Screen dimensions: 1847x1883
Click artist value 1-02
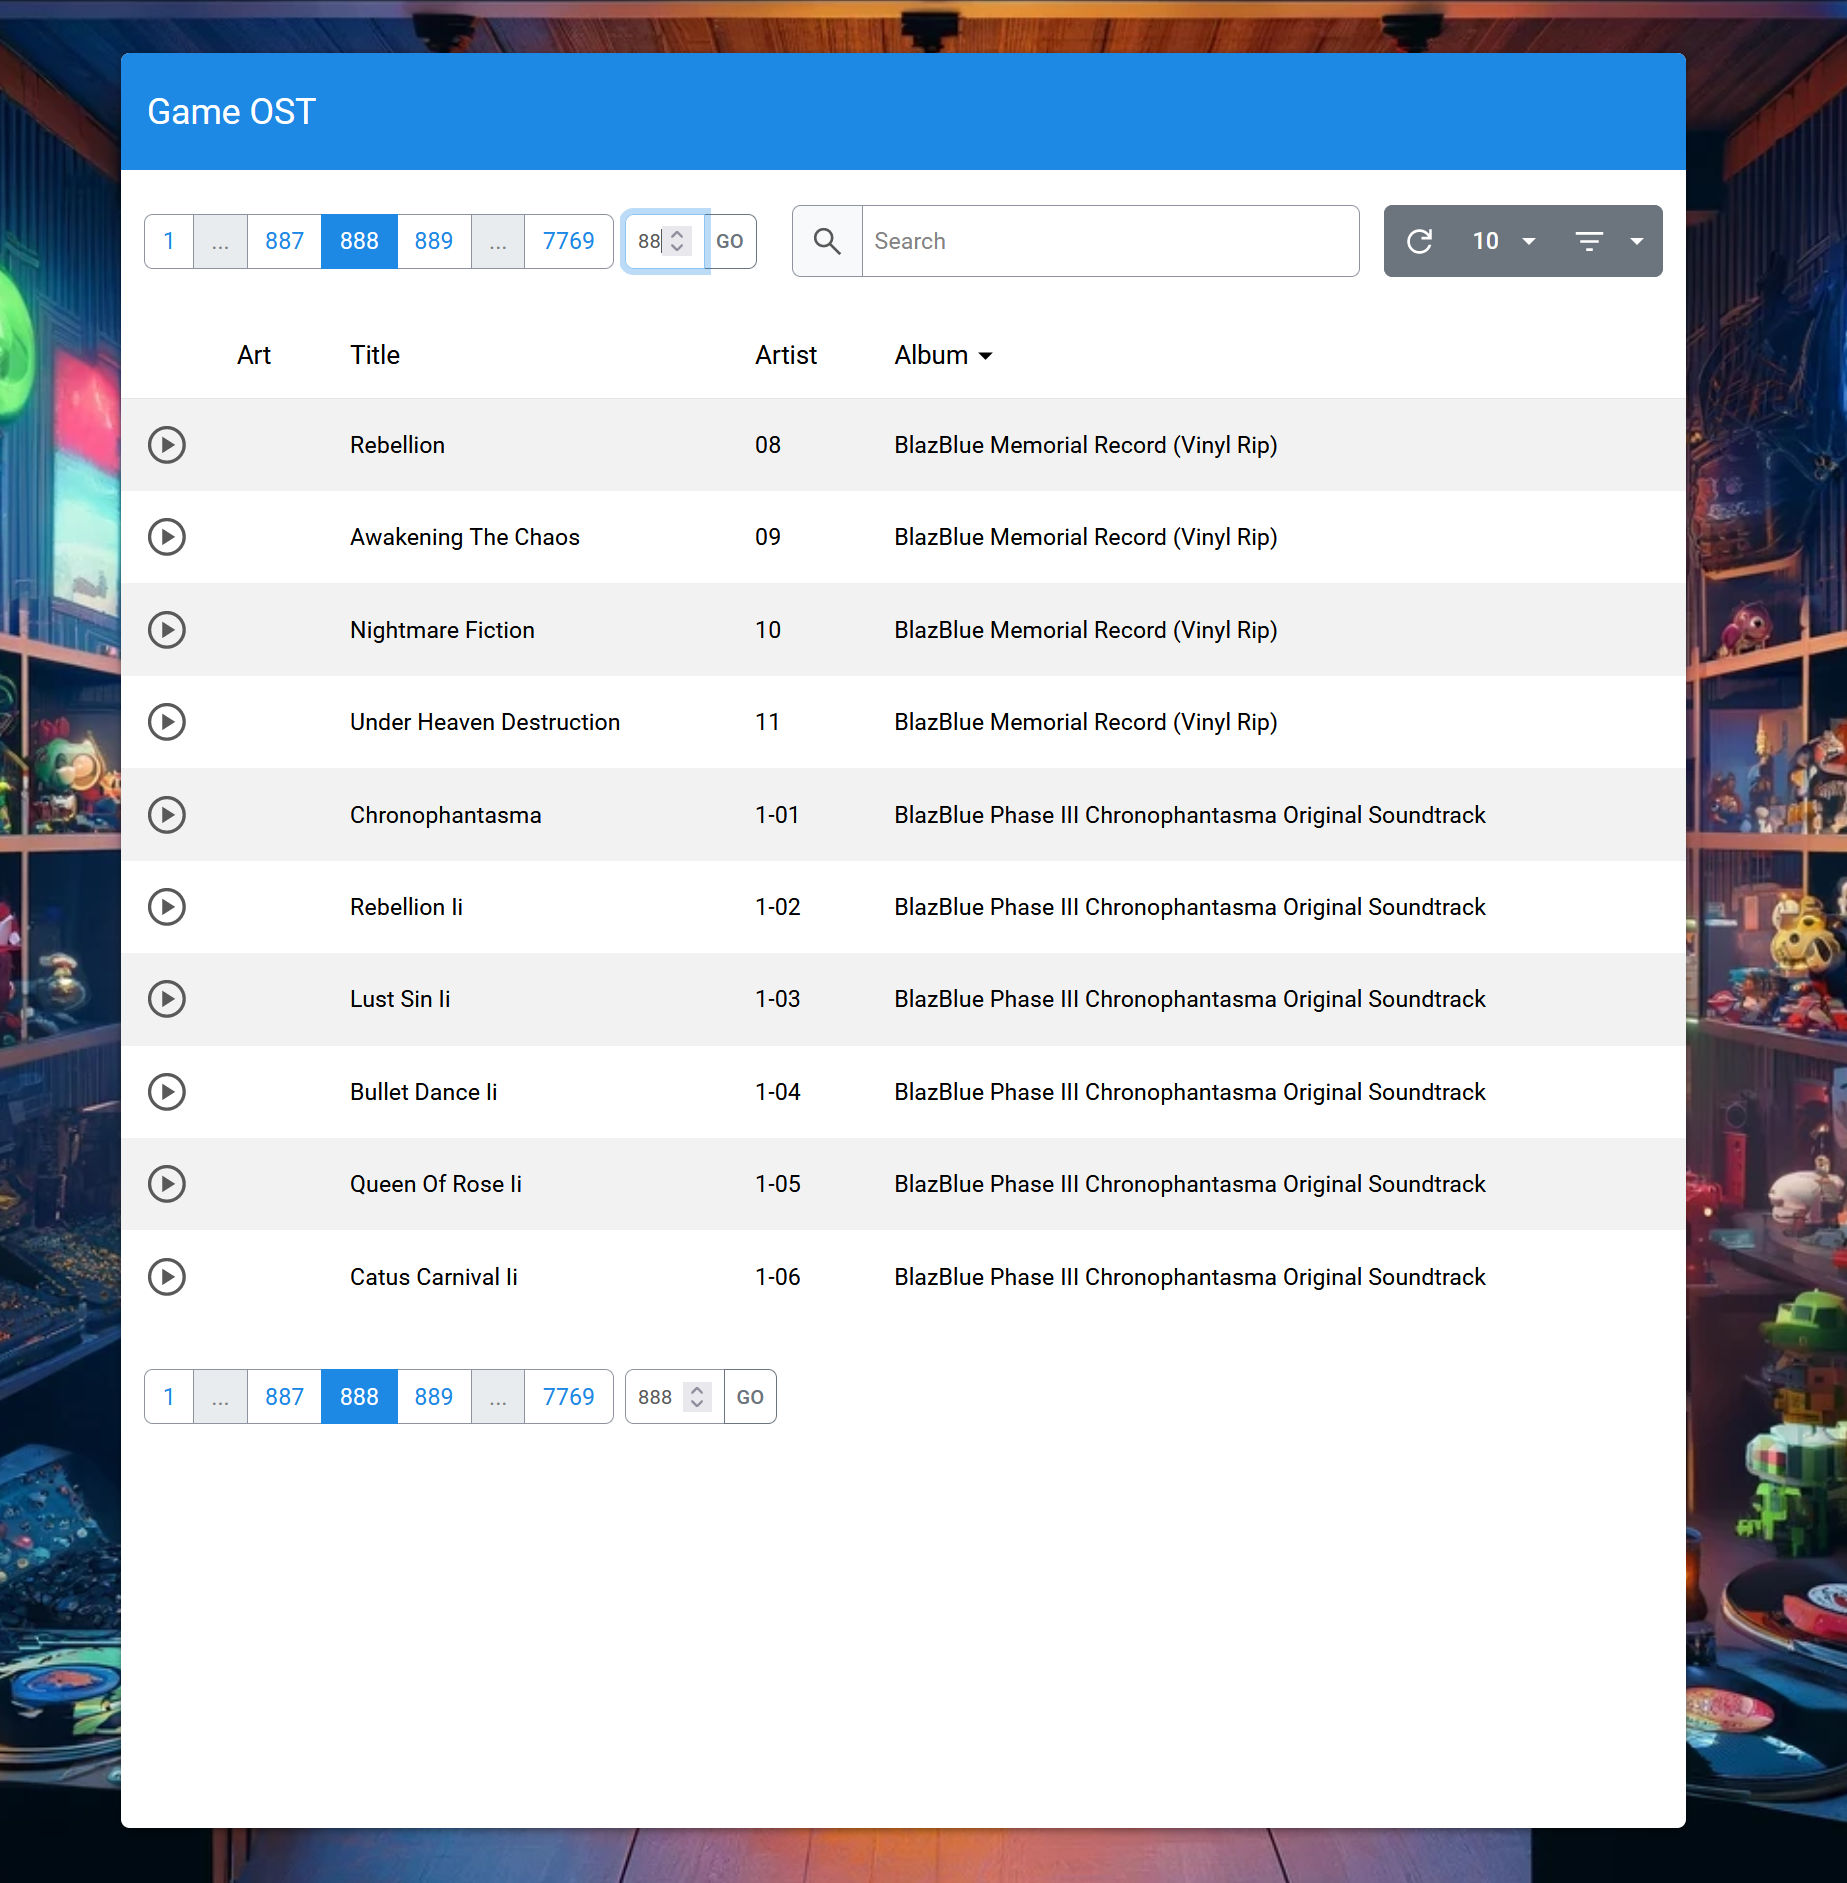click(778, 907)
